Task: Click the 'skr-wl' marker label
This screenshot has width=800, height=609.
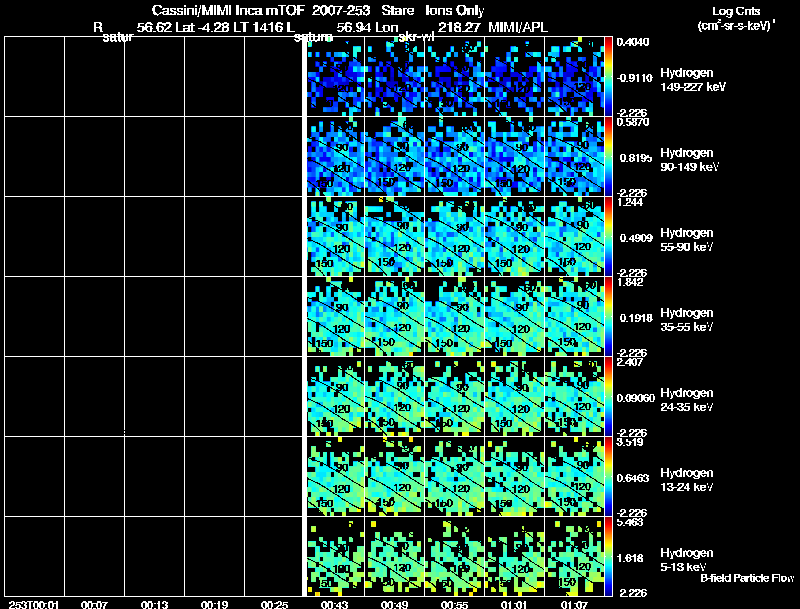Action: pyautogui.click(x=416, y=37)
